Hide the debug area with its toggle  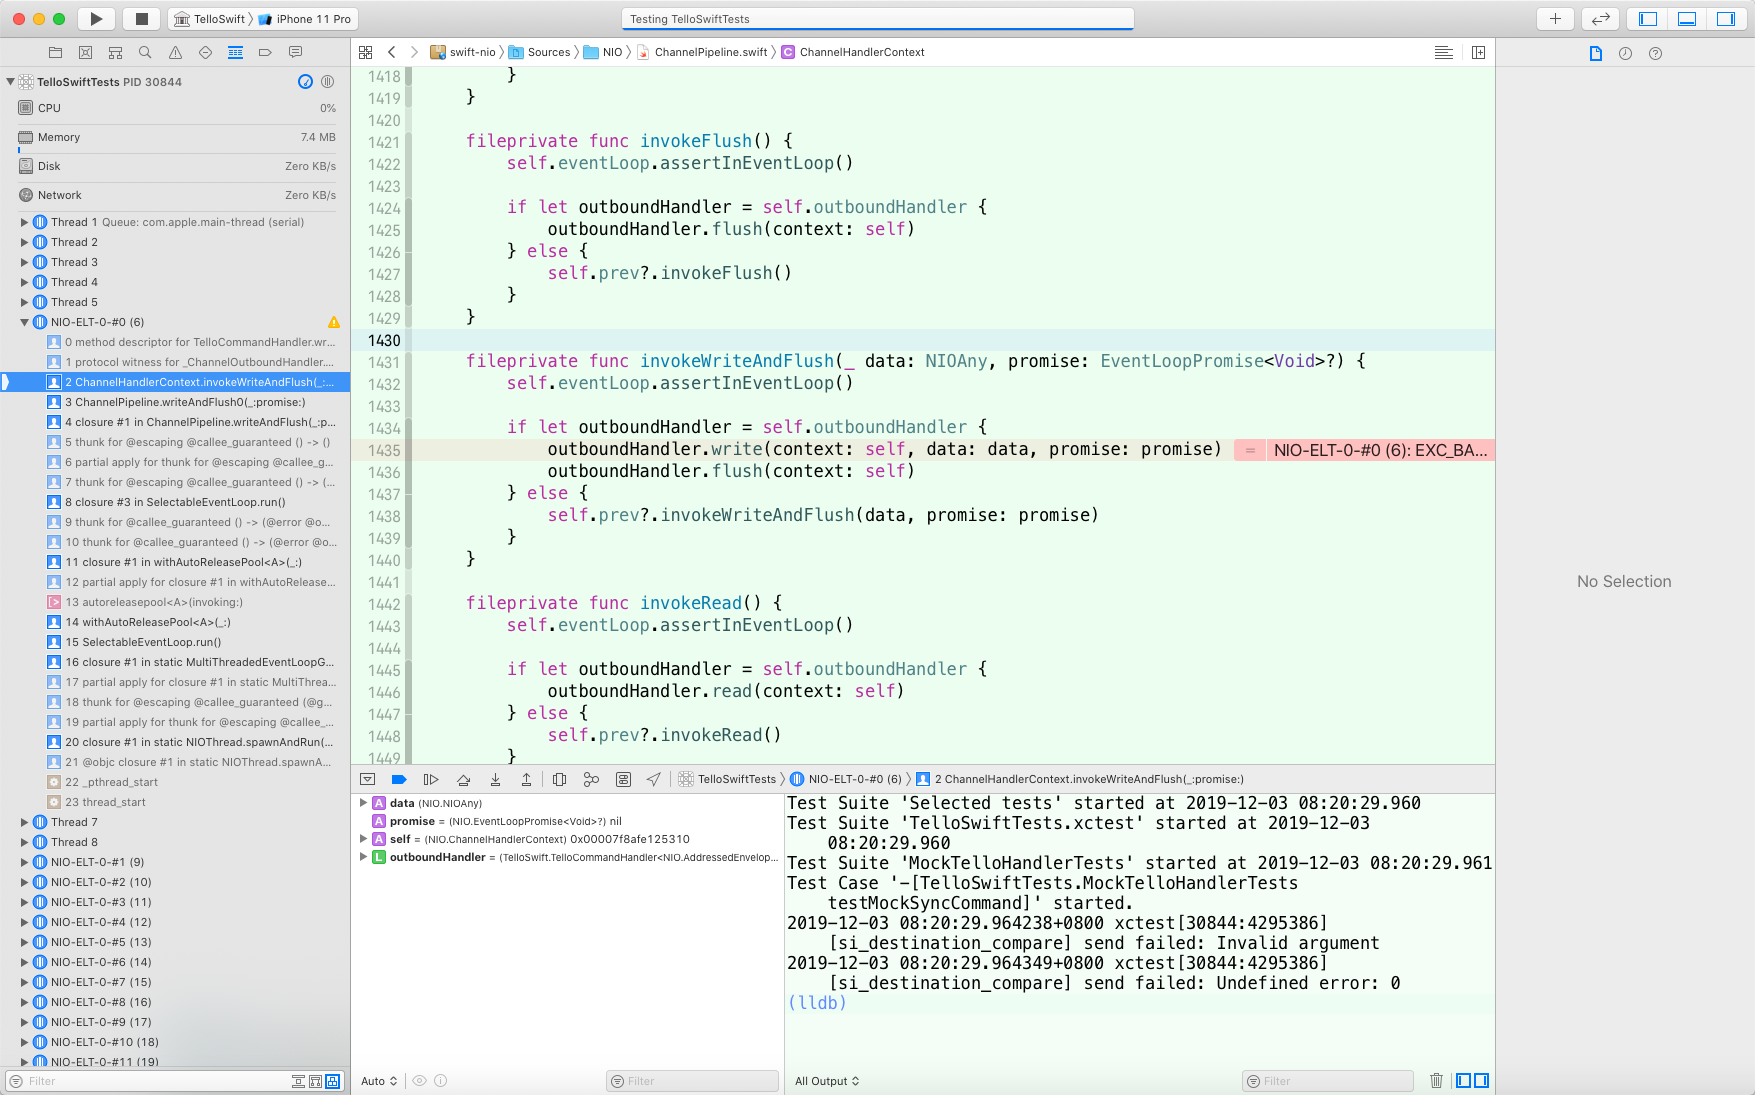(x=367, y=779)
